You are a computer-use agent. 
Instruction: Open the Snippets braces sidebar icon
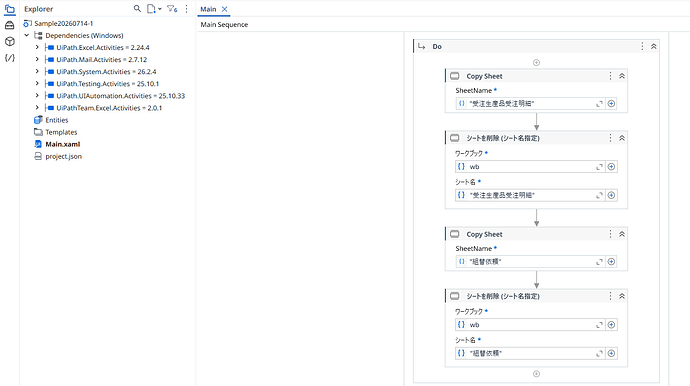pos(10,58)
